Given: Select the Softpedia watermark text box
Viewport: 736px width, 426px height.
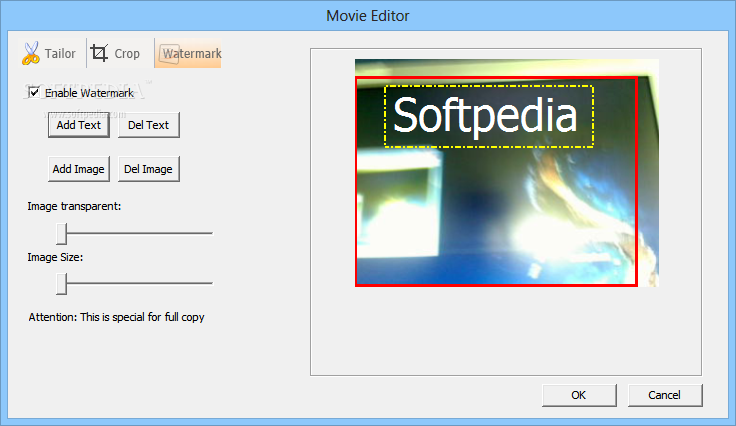Looking at the screenshot, I should click(x=489, y=116).
